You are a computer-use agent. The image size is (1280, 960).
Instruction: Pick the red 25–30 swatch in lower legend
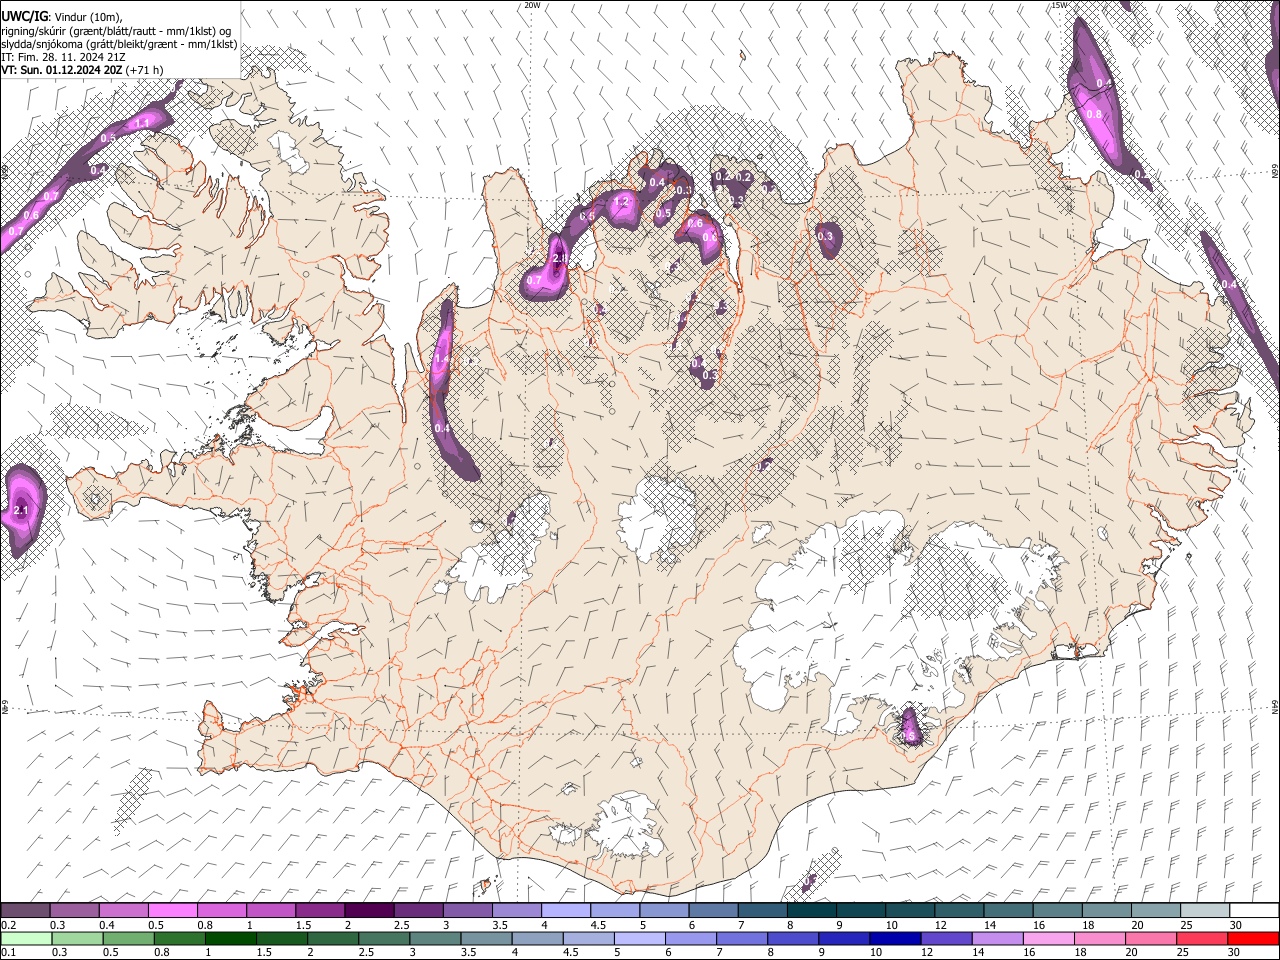pos(1203,938)
